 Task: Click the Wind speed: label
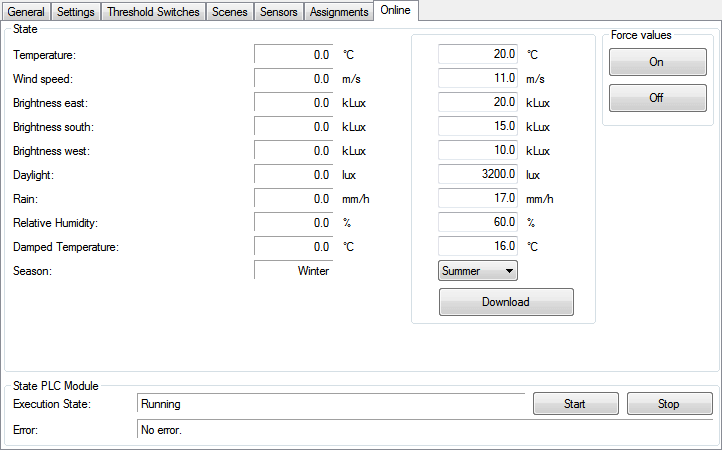(43, 79)
